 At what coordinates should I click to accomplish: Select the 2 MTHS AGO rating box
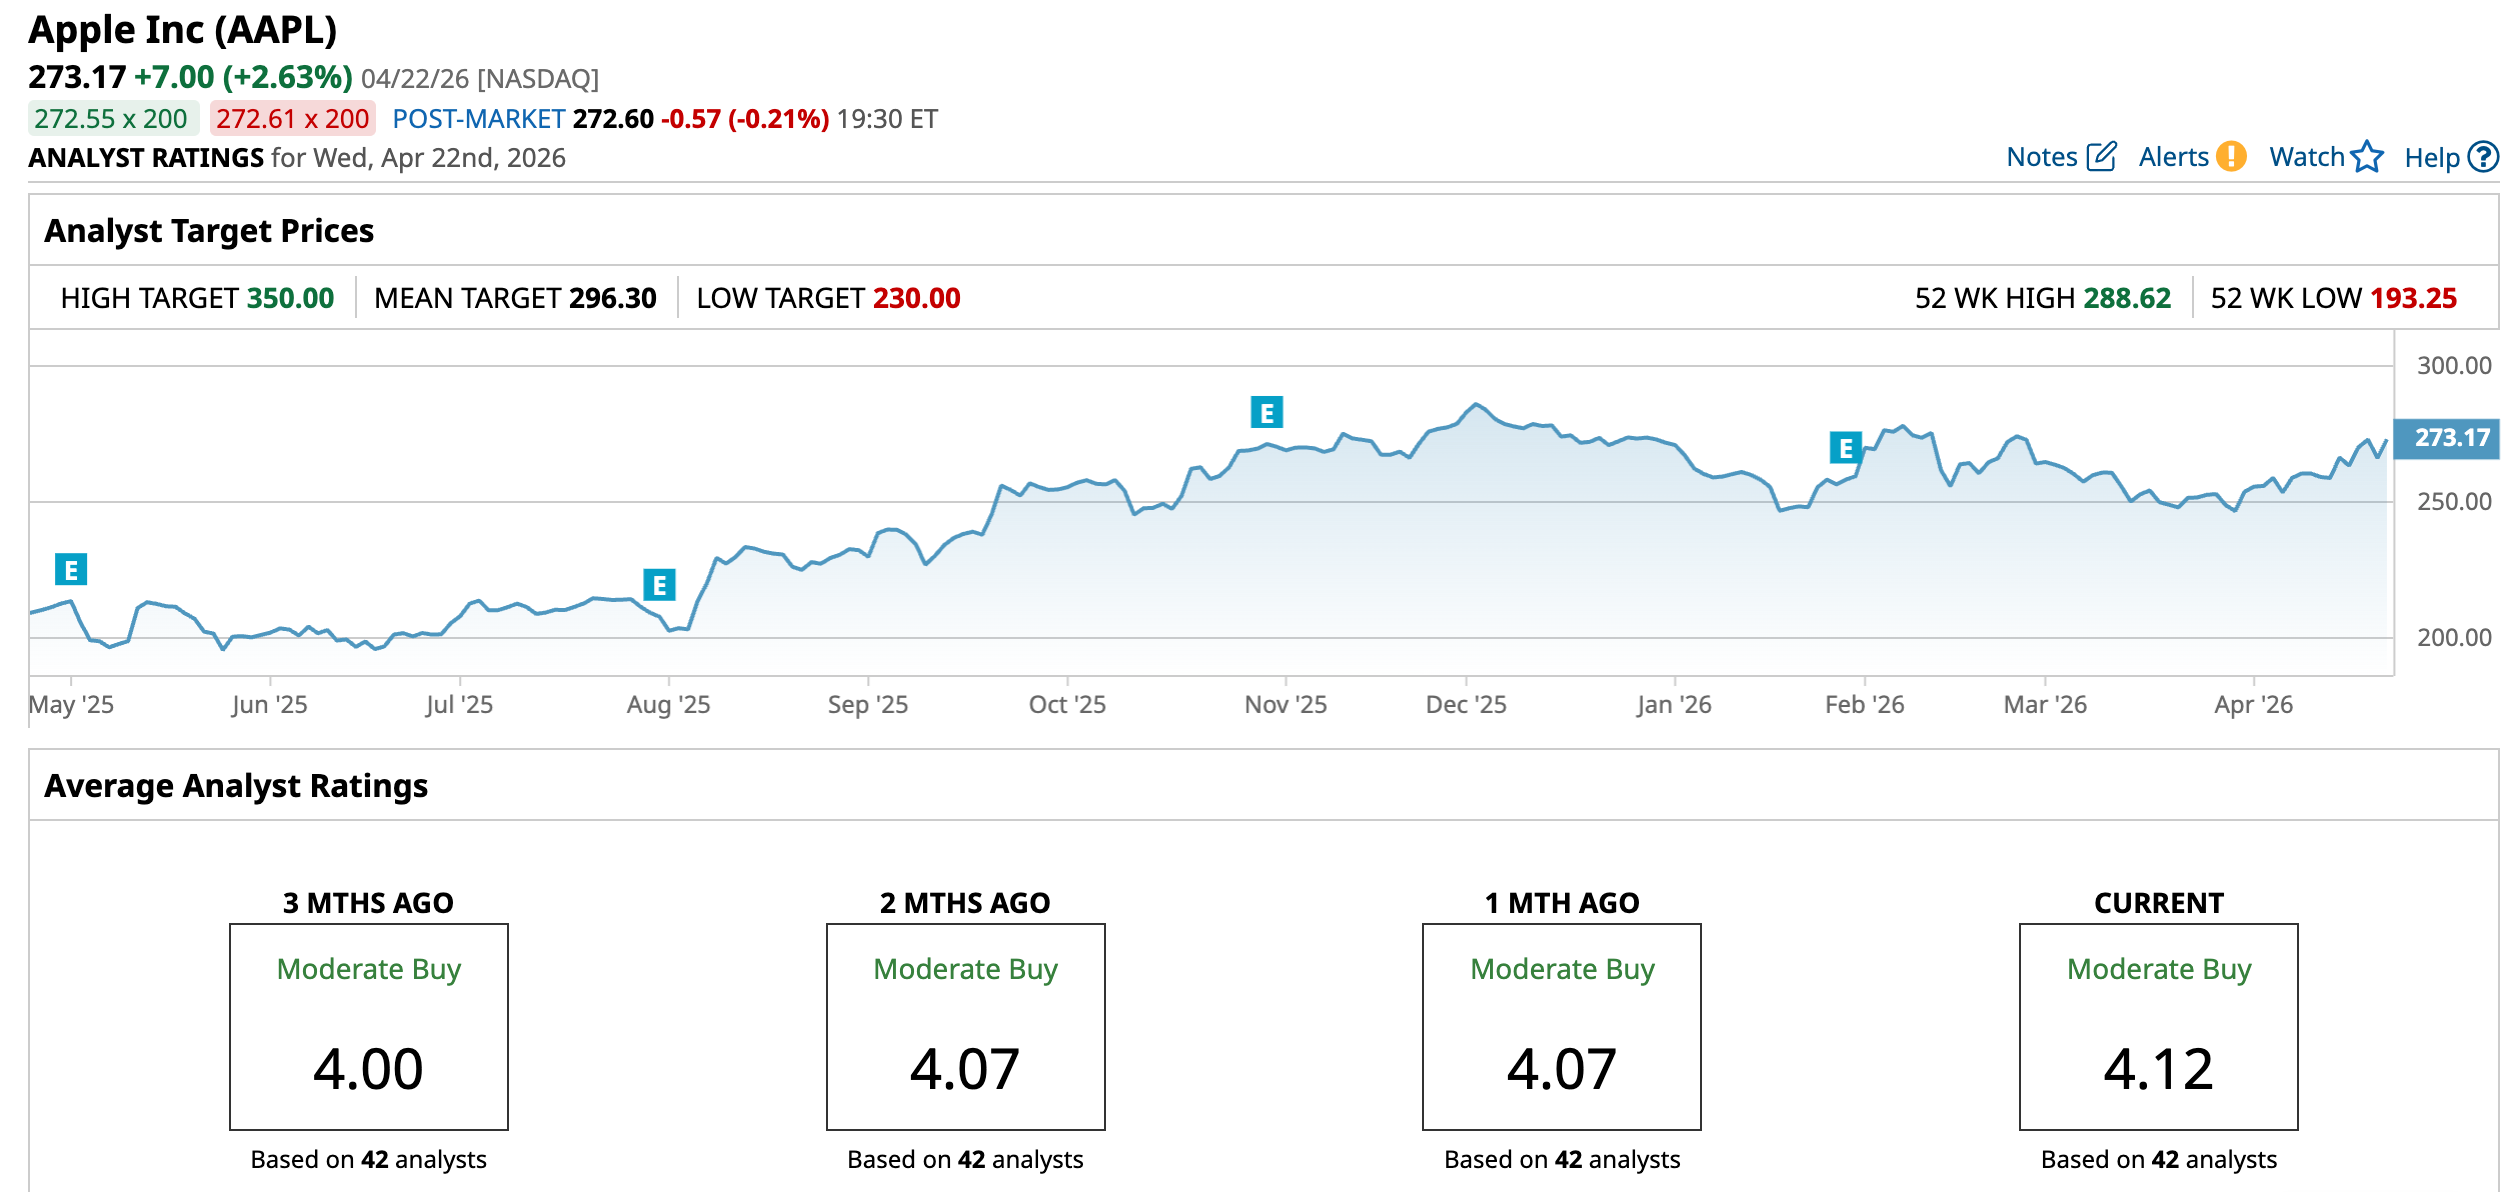(x=965, y=1027)
